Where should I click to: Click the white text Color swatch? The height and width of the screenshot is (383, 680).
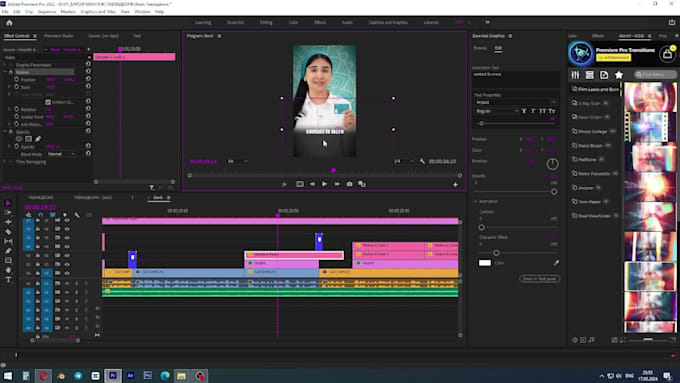[x=485, y=263]
